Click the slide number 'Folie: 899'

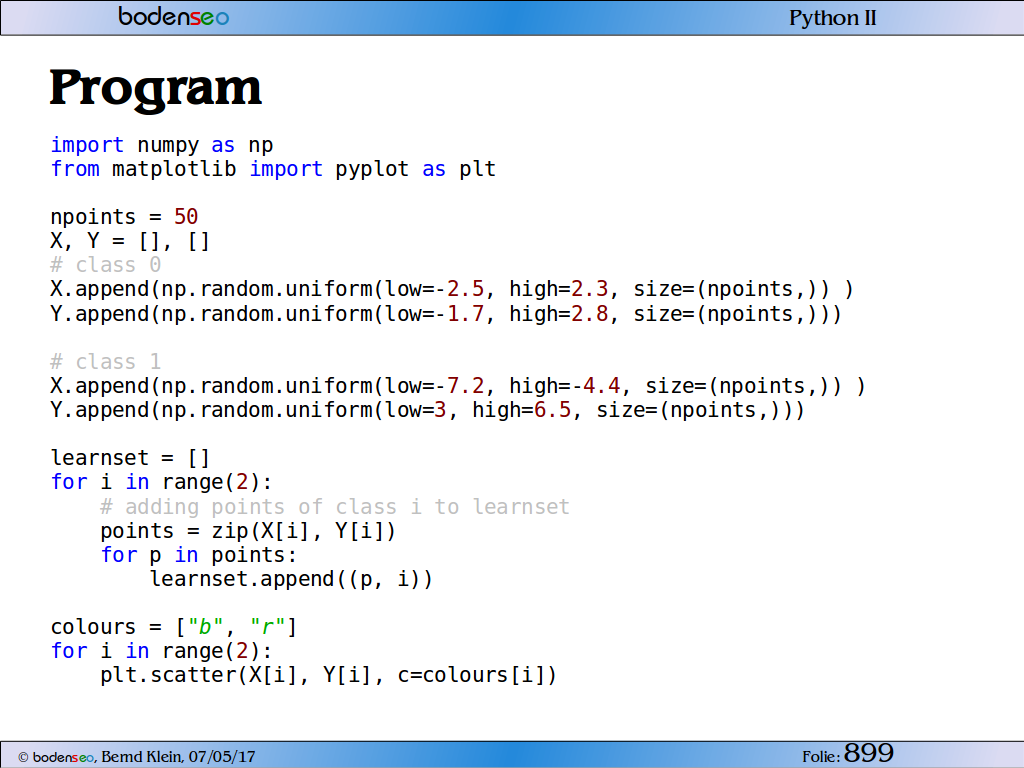pos(848,754)
